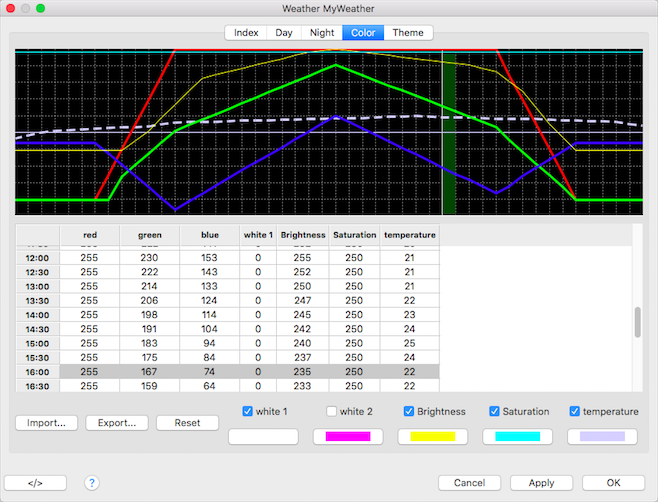
Task: Select the Night tab
Action: pyautogui.click(x=322, y=32)
